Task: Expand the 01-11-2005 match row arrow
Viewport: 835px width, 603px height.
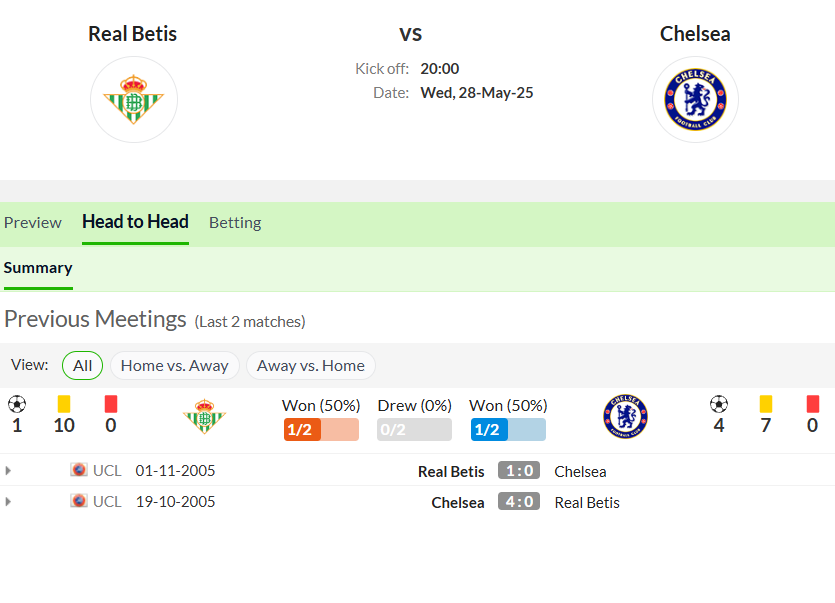Action: click(x=8, y=471)
